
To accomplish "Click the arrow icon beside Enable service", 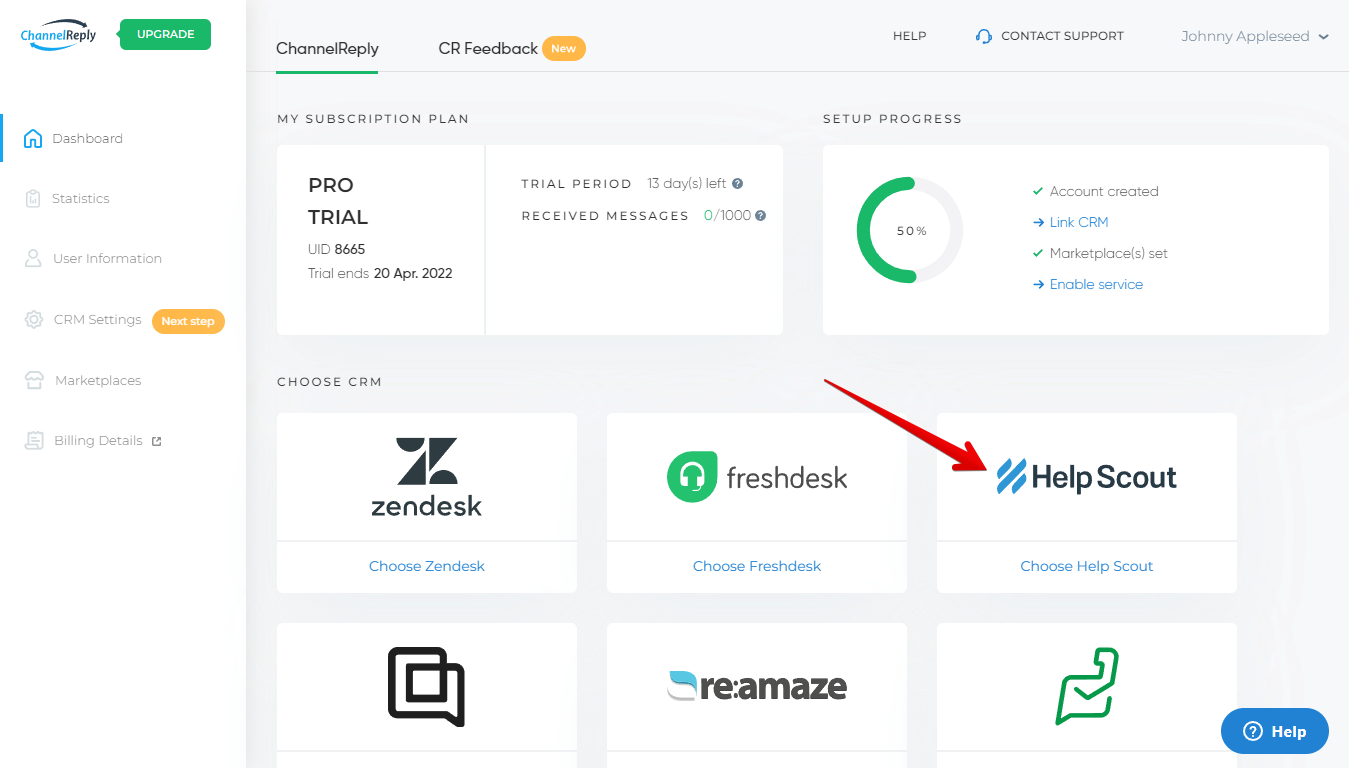I will [1039, 285].
